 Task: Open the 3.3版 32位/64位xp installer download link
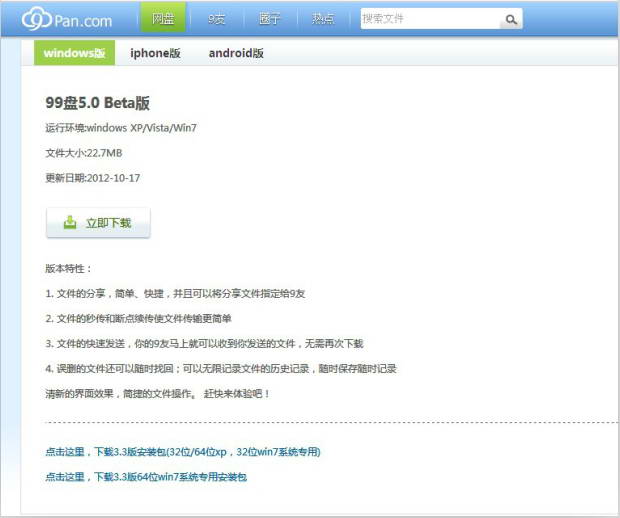(x=183, y=452)
